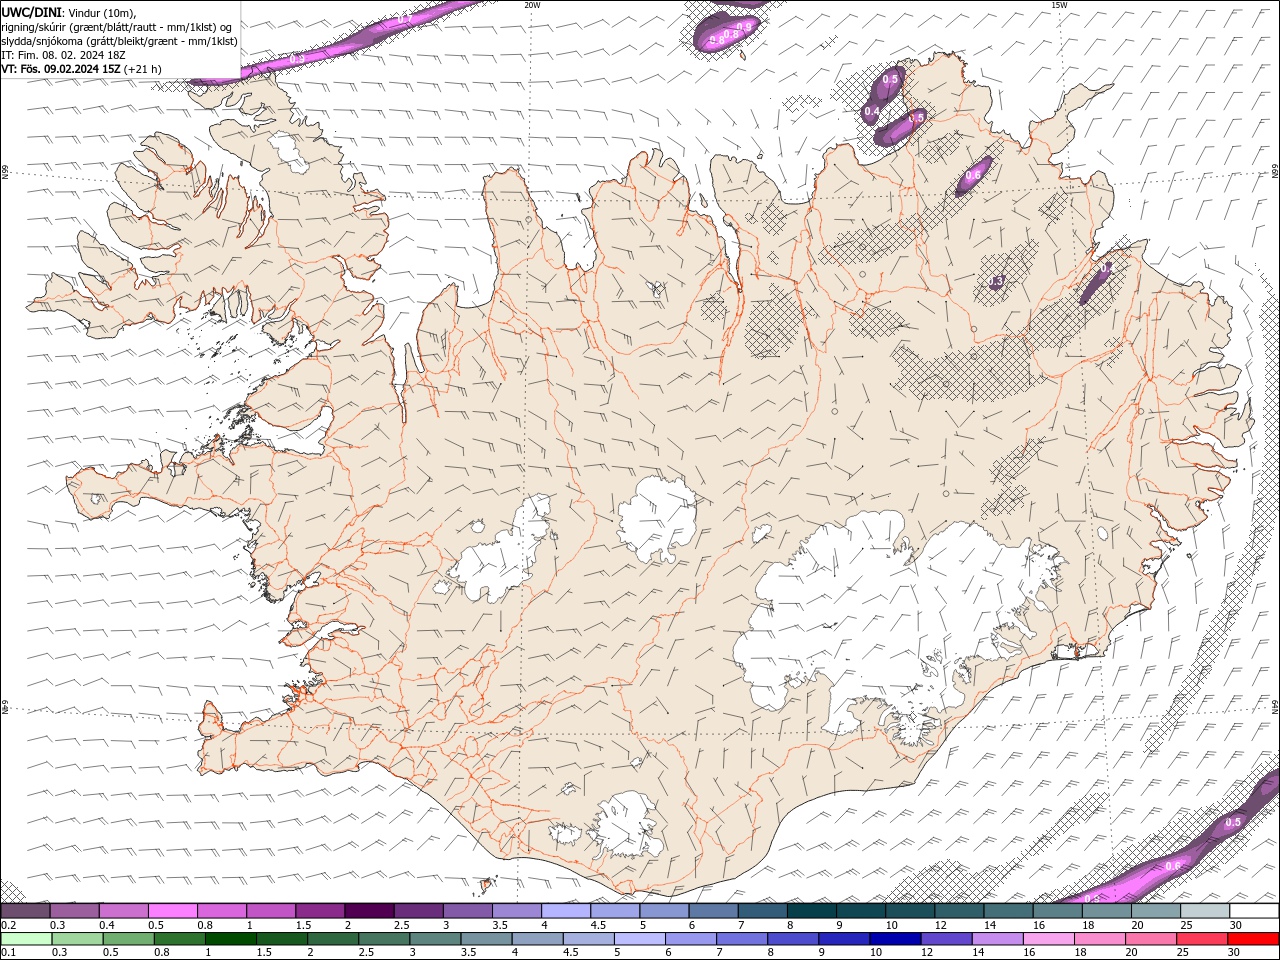Pick the lavender snow legend swatch between 4 and 4.5
Image resolution: width=1280 pixels, height=960 pixels.
[566, 911]
